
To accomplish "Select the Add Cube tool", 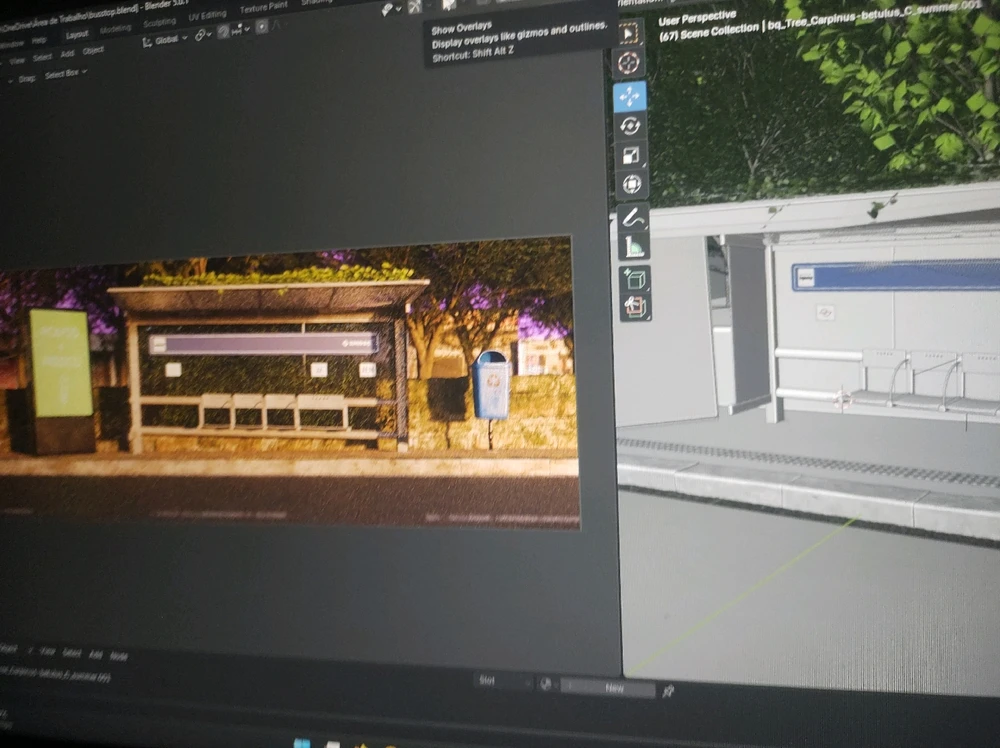I will click(635, 279).
